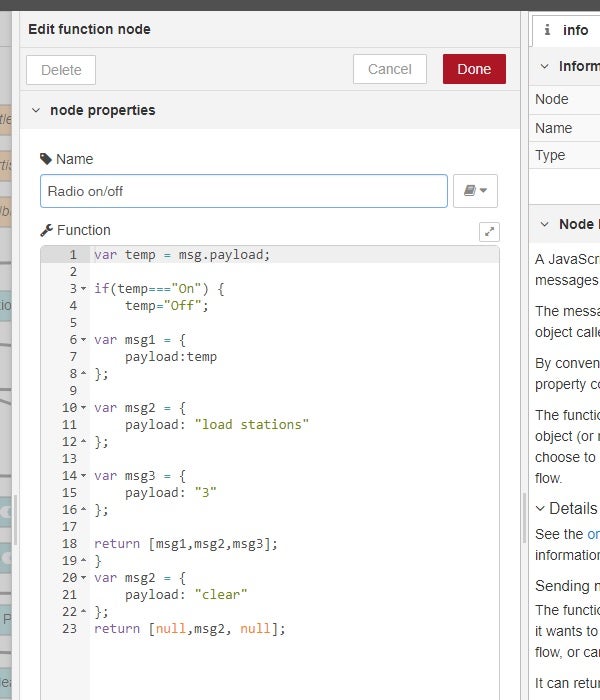
Task: Click the Delete button
Action: point(61,70)
